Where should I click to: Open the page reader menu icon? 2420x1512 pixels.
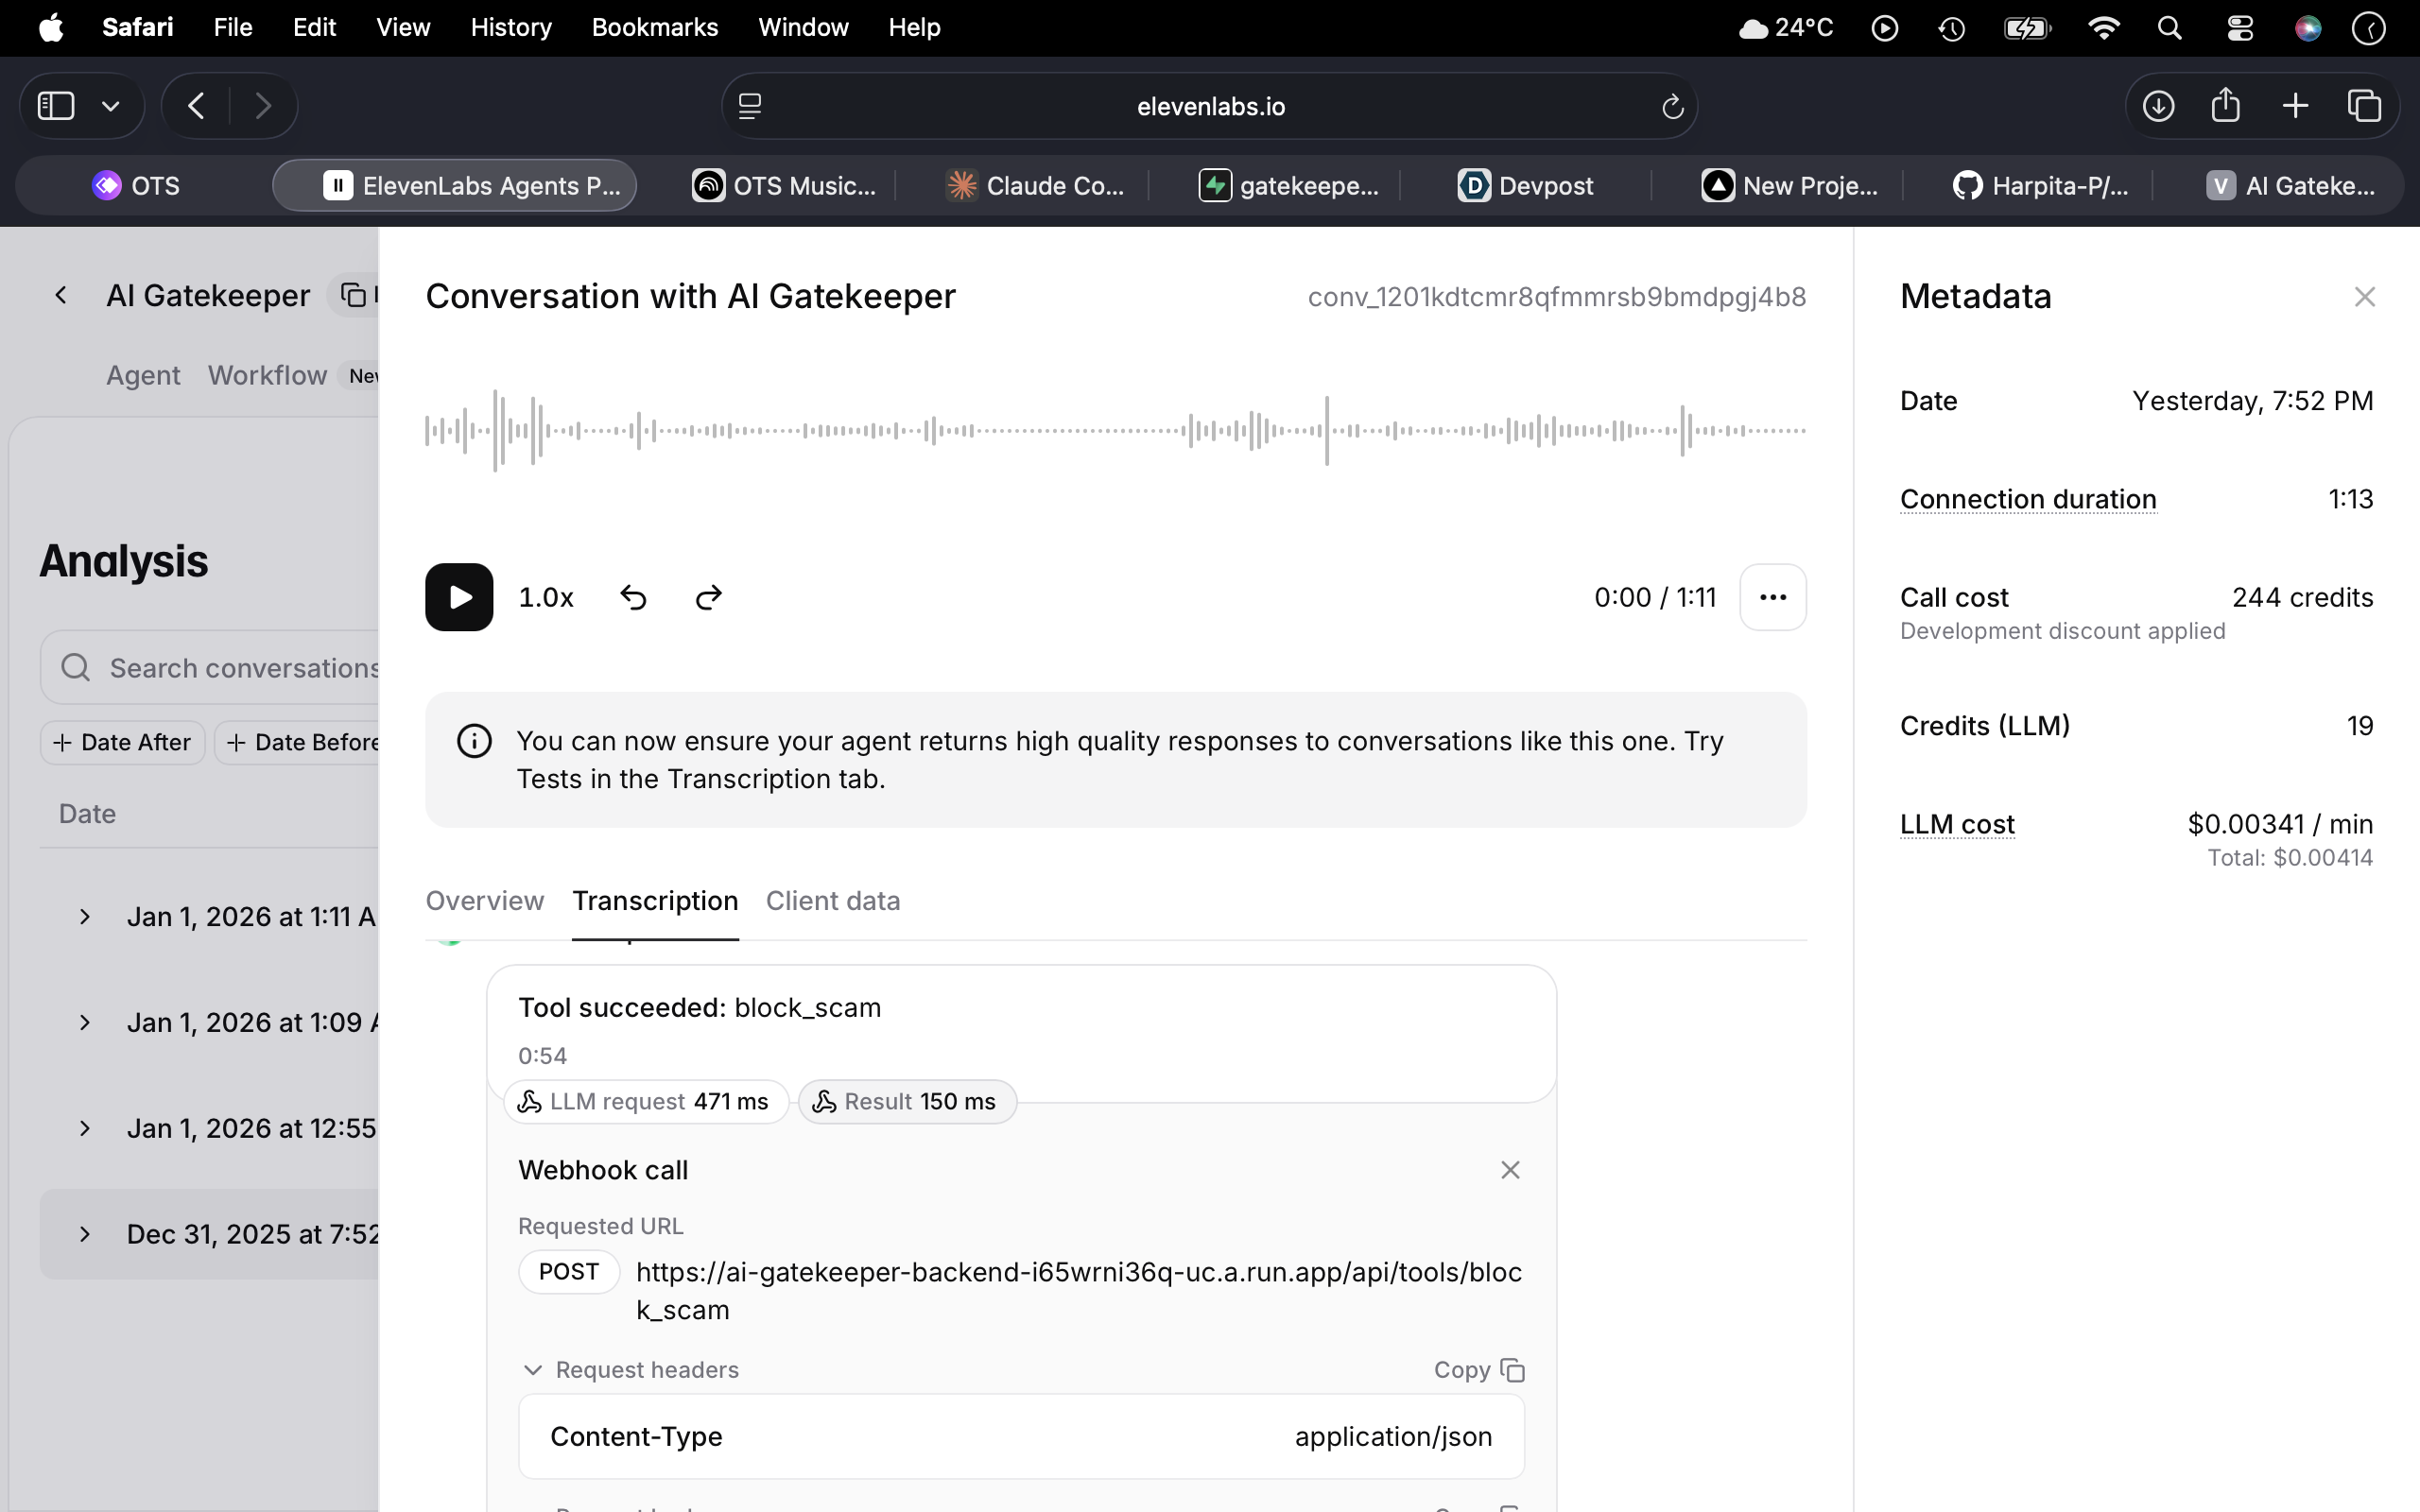tap(750, 106)
